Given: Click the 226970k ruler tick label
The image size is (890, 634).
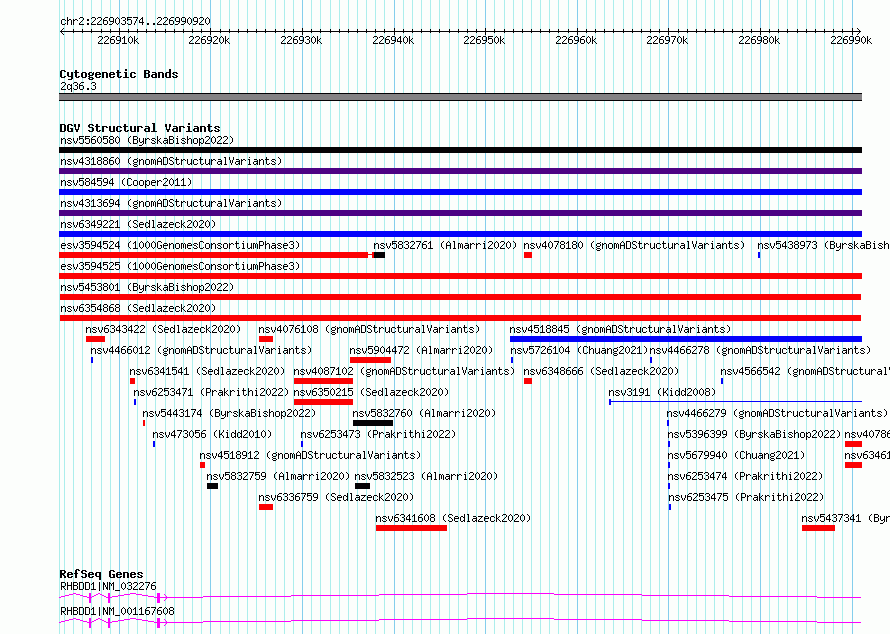Looking at the screenshot, I should click(668, 40).
